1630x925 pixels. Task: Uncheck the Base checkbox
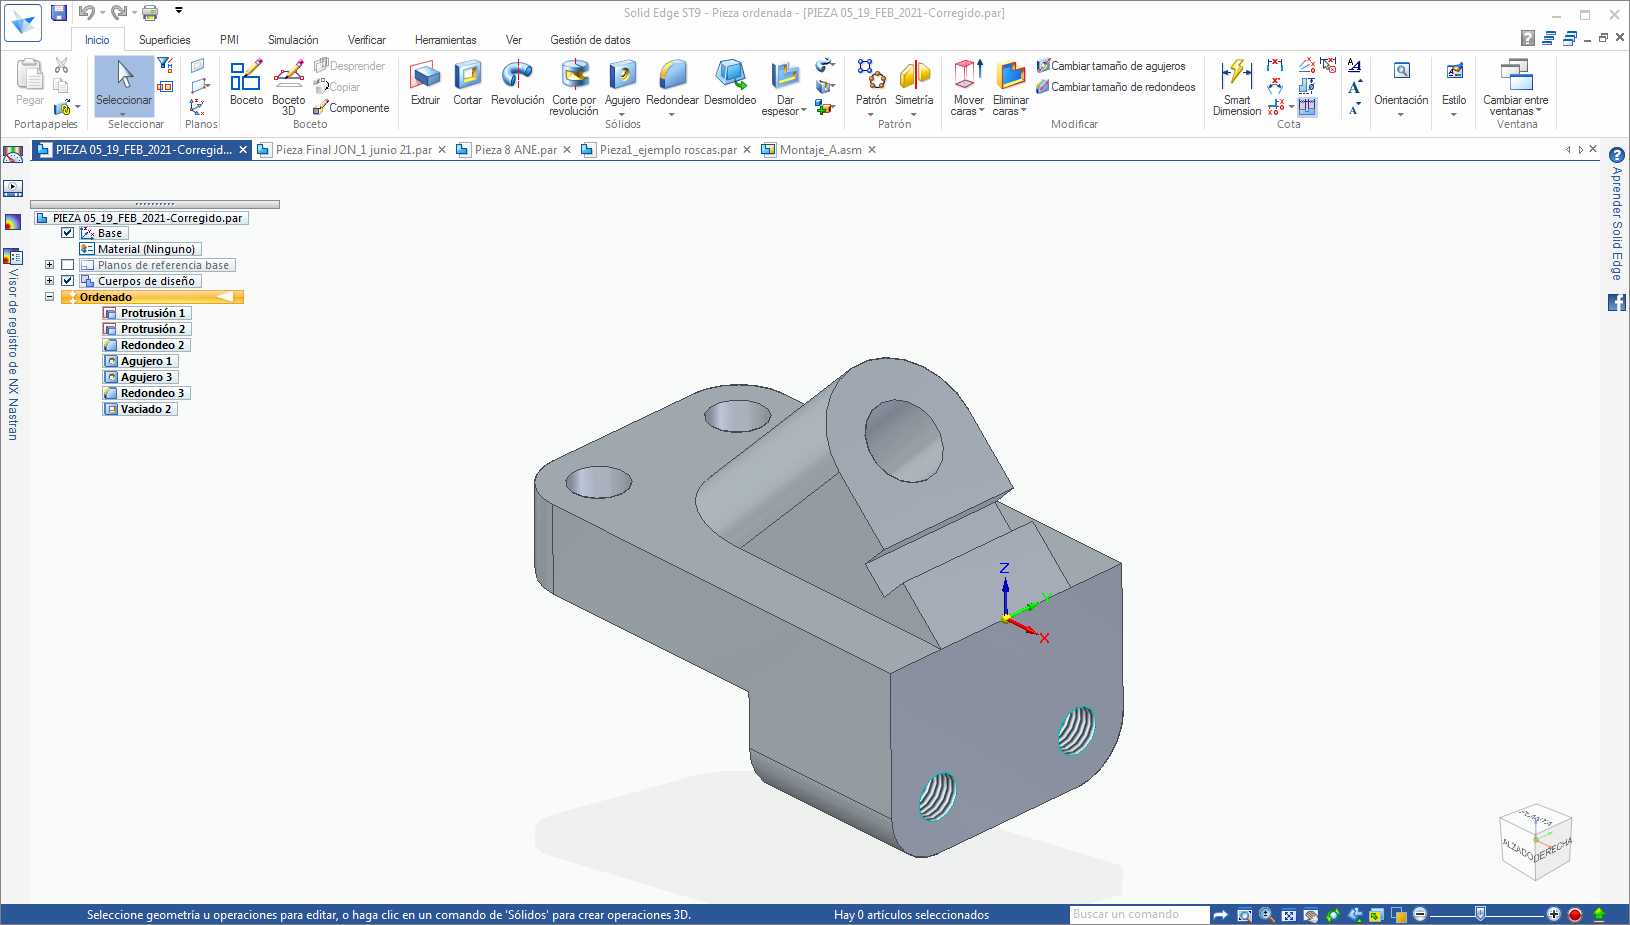tap(68, 233)
